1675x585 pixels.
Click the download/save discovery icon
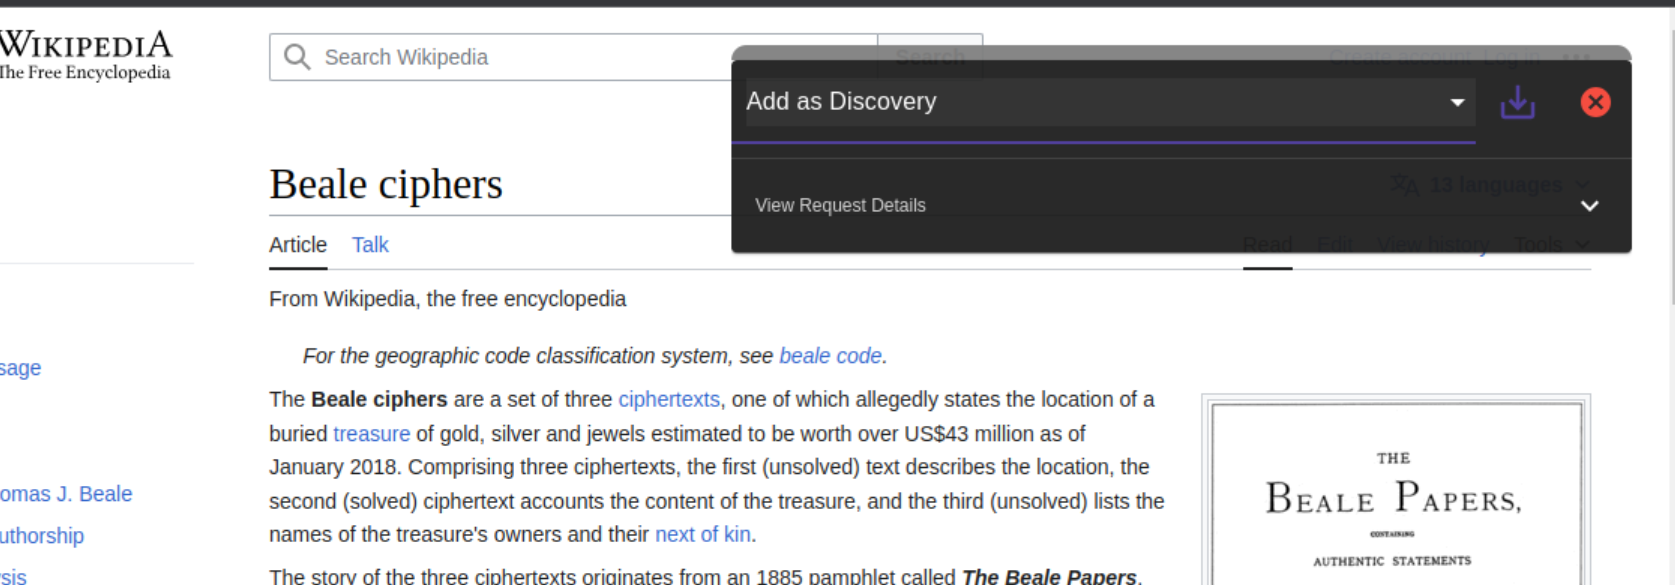[1517, 102]
